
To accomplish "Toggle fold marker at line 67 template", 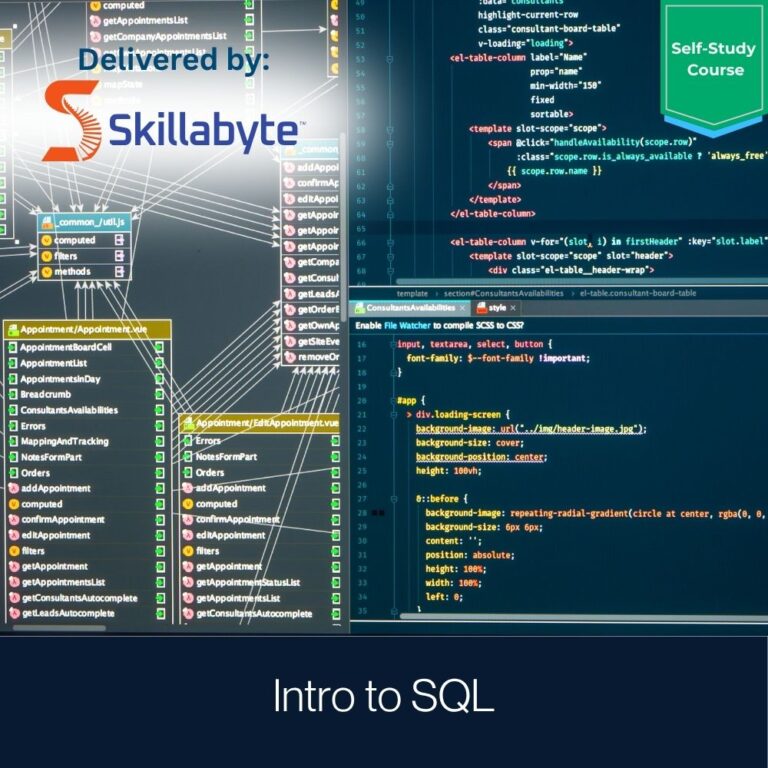I will [x=389, y=257].
